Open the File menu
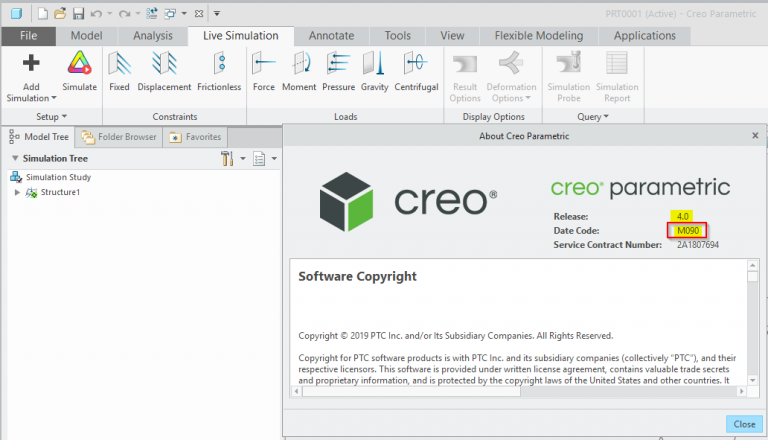The image size is (768, 440). click(28, 36)
